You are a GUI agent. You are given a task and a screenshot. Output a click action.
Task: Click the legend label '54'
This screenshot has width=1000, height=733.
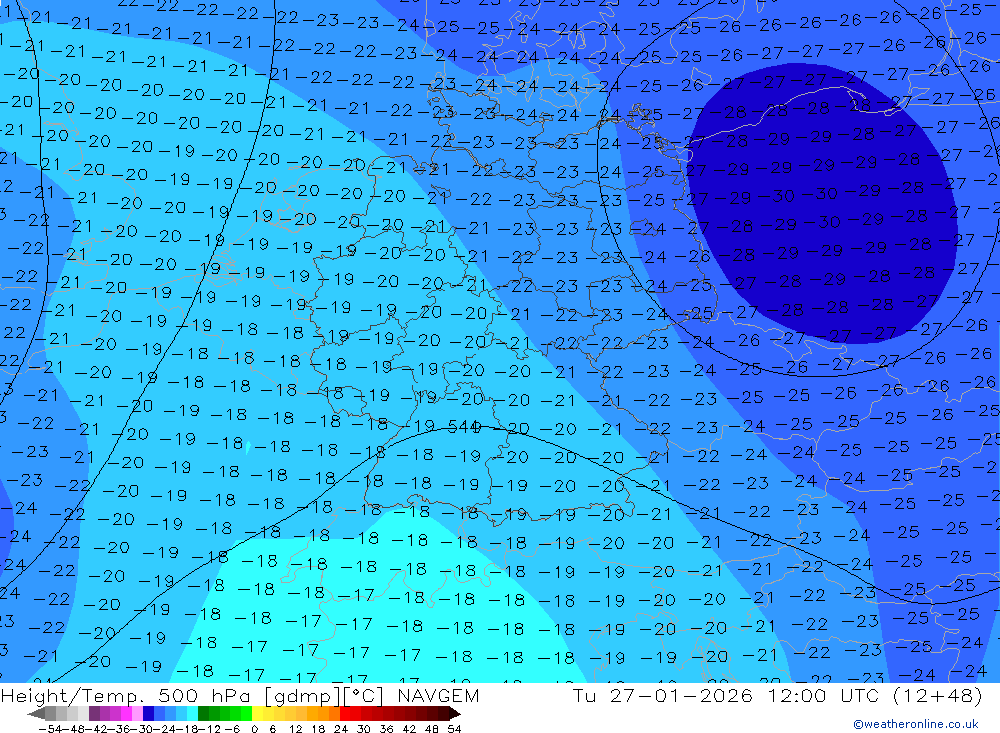coord(454,729)
